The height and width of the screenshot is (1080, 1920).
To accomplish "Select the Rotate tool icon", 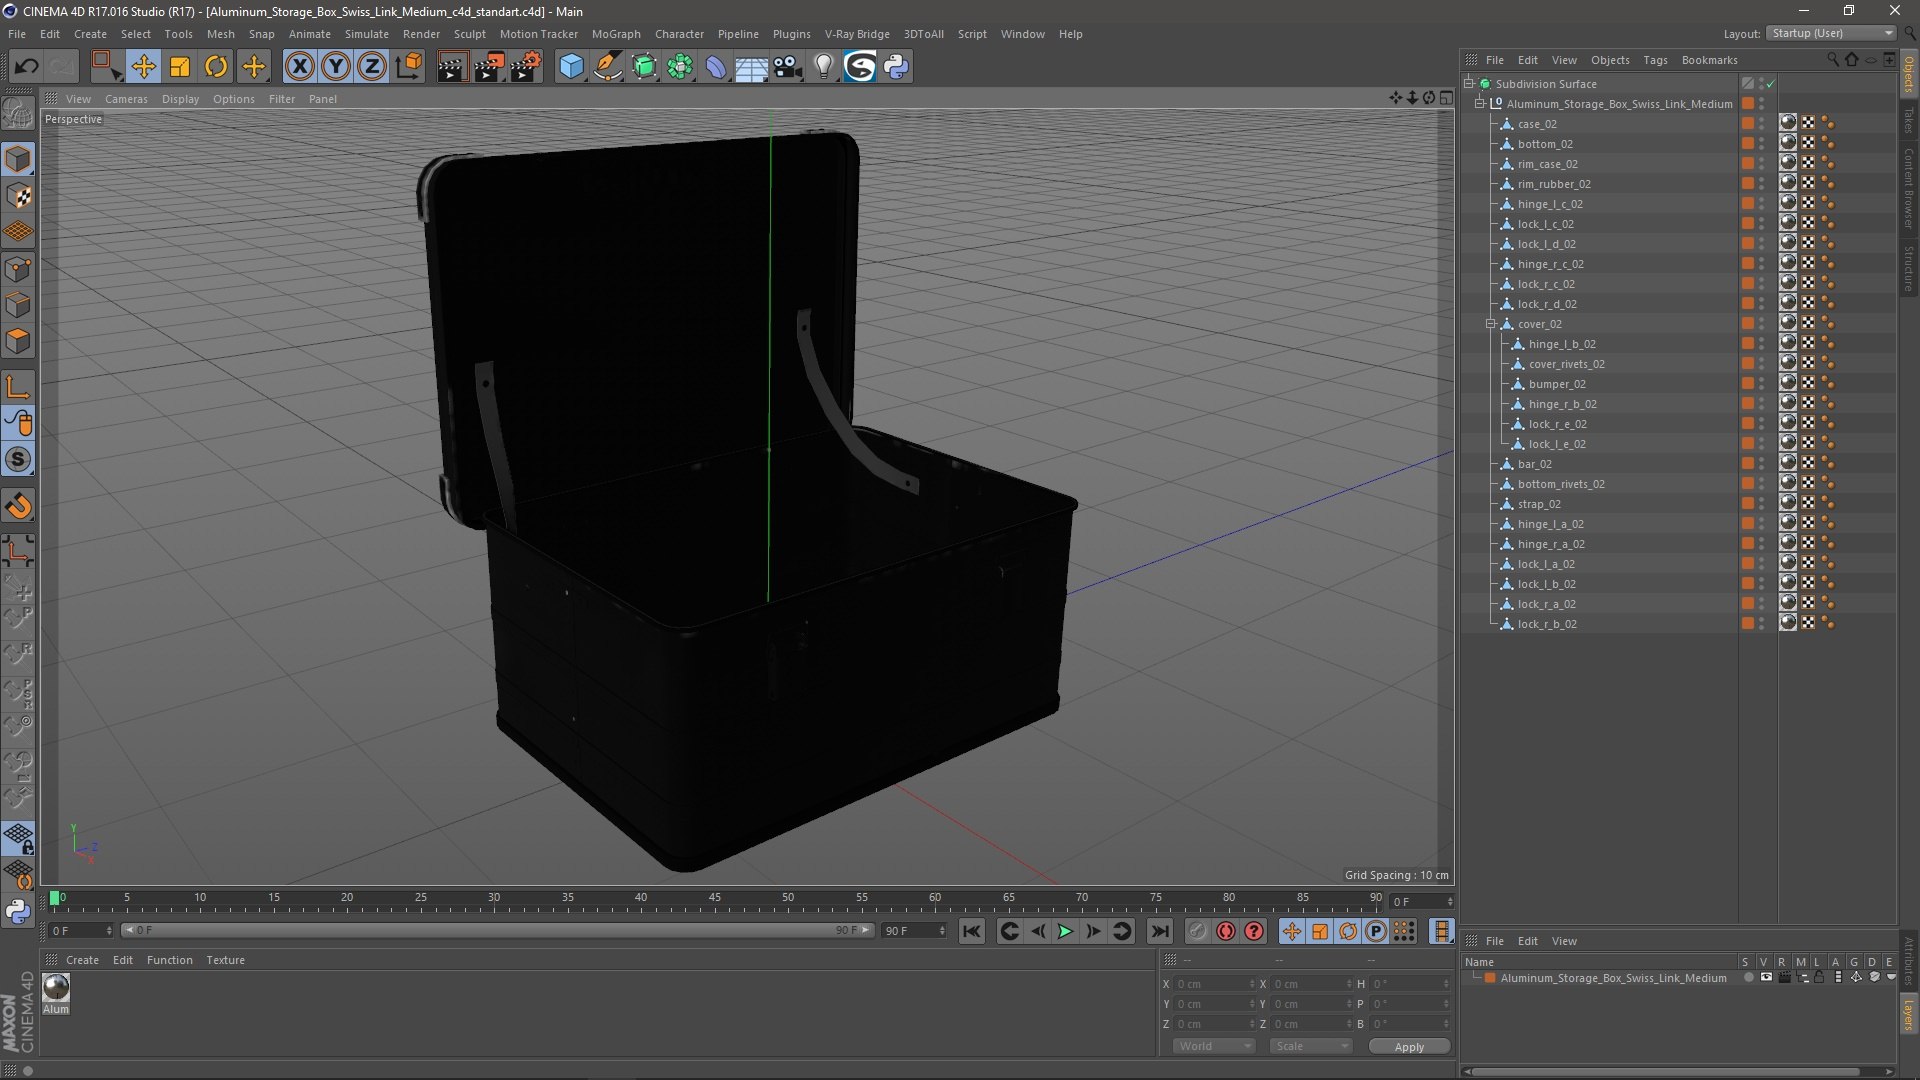I will [216, 67].
